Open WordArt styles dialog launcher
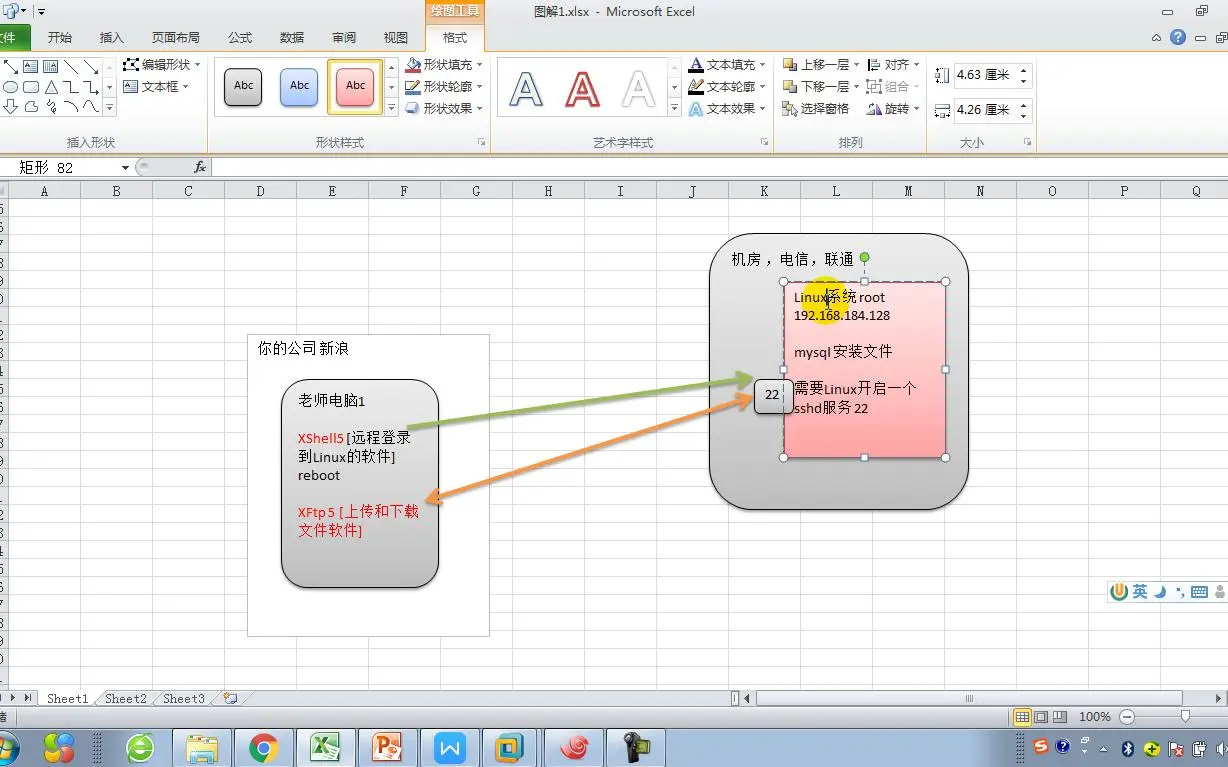The image size is (1228, 767). [764, 142]
